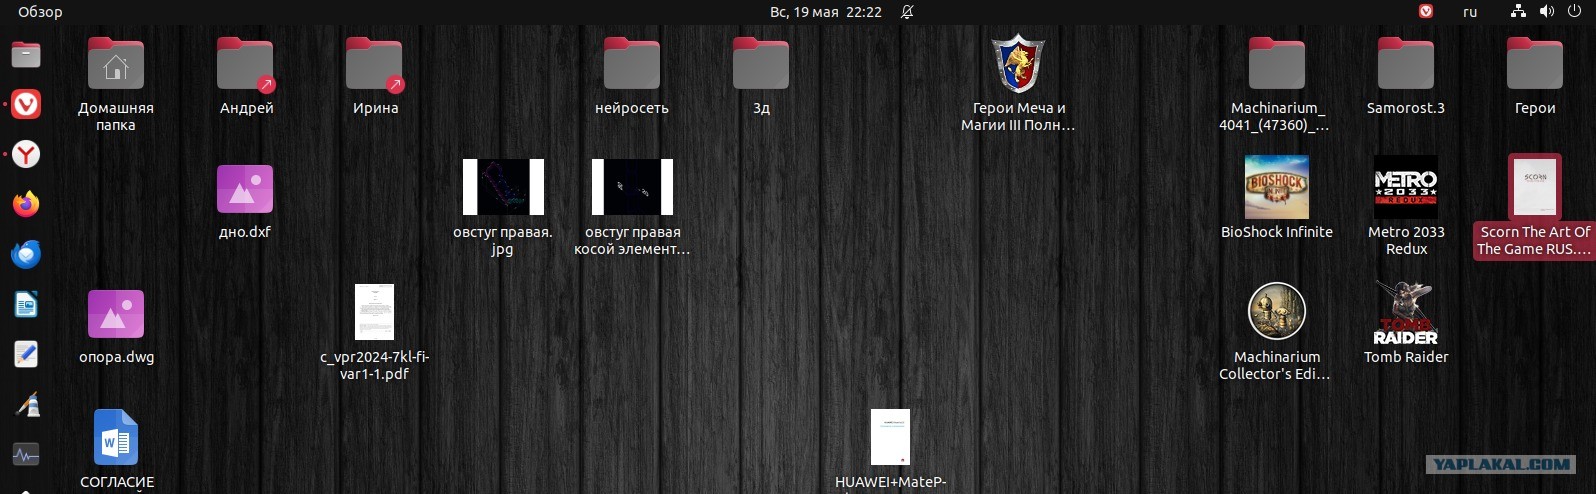Click the Vivaldi tray icon in top bar
Screen dimensions: 1596x494
pos(1426,12)
